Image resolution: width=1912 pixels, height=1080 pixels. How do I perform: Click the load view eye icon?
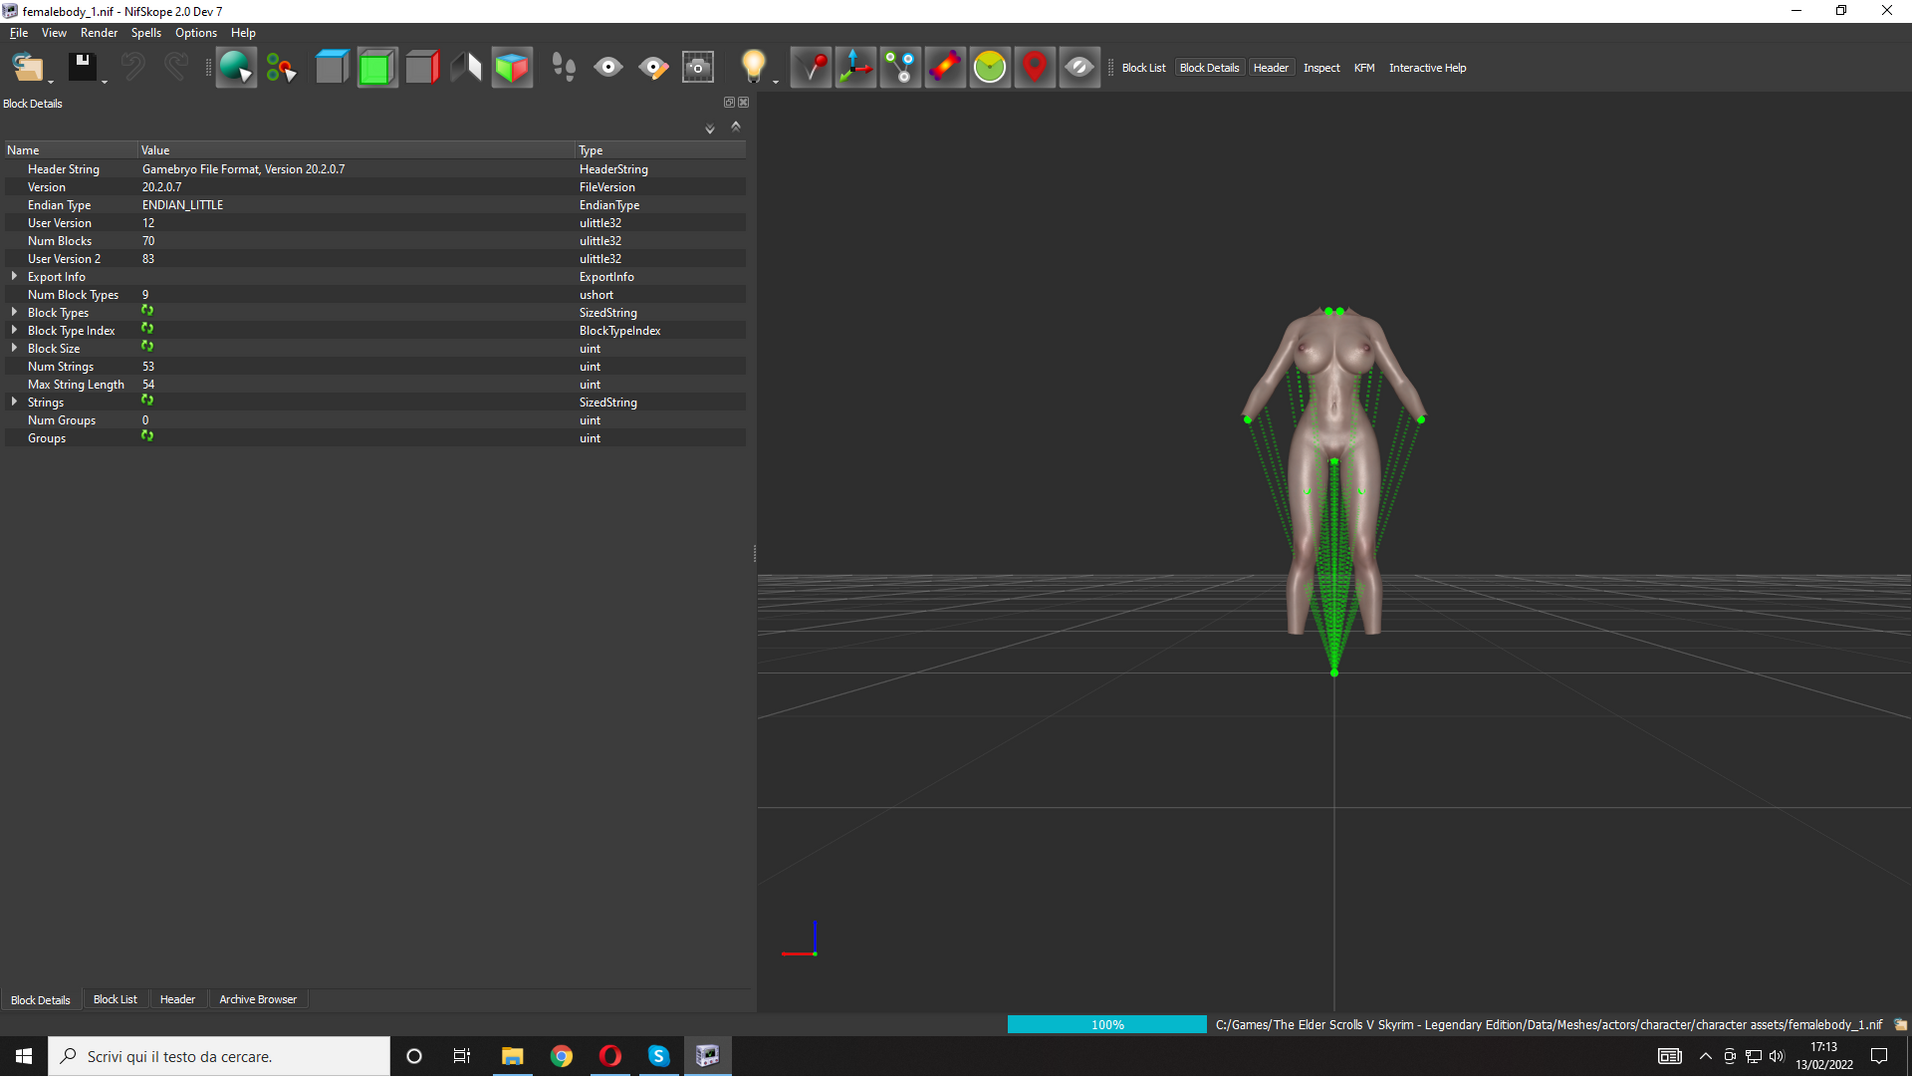click(608, 67)
